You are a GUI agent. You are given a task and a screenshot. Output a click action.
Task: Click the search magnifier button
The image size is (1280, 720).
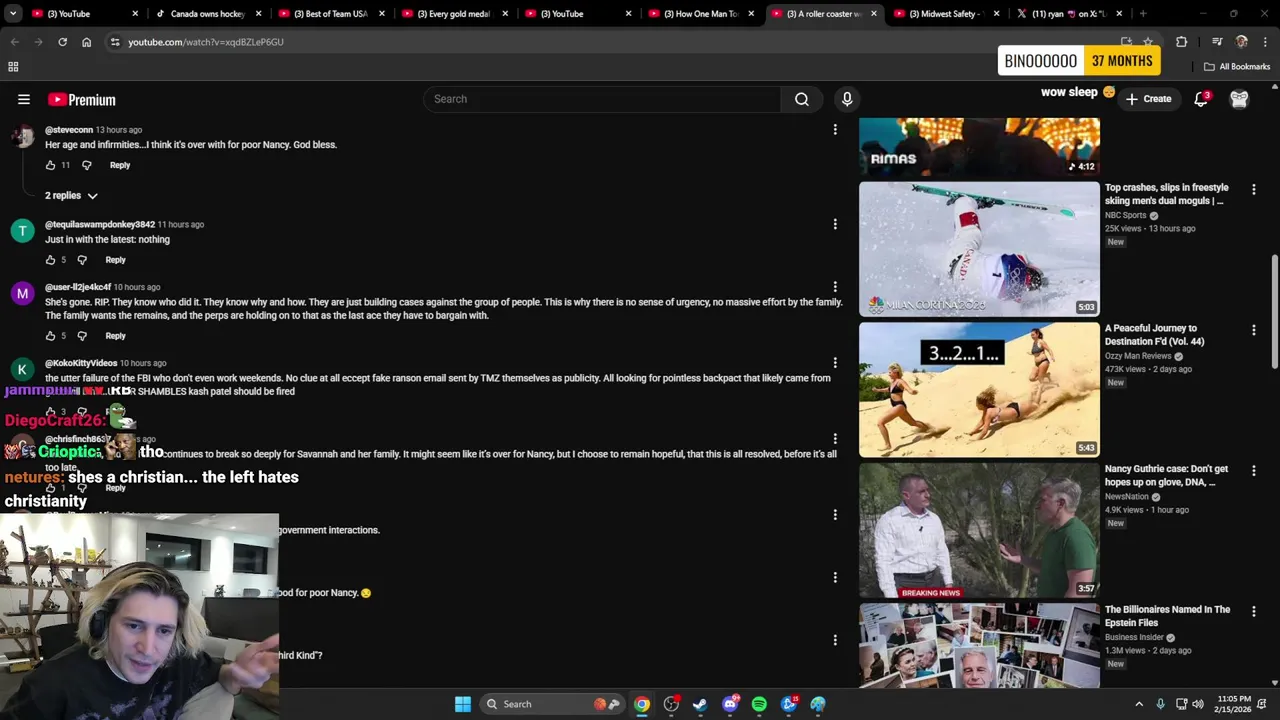801,99
